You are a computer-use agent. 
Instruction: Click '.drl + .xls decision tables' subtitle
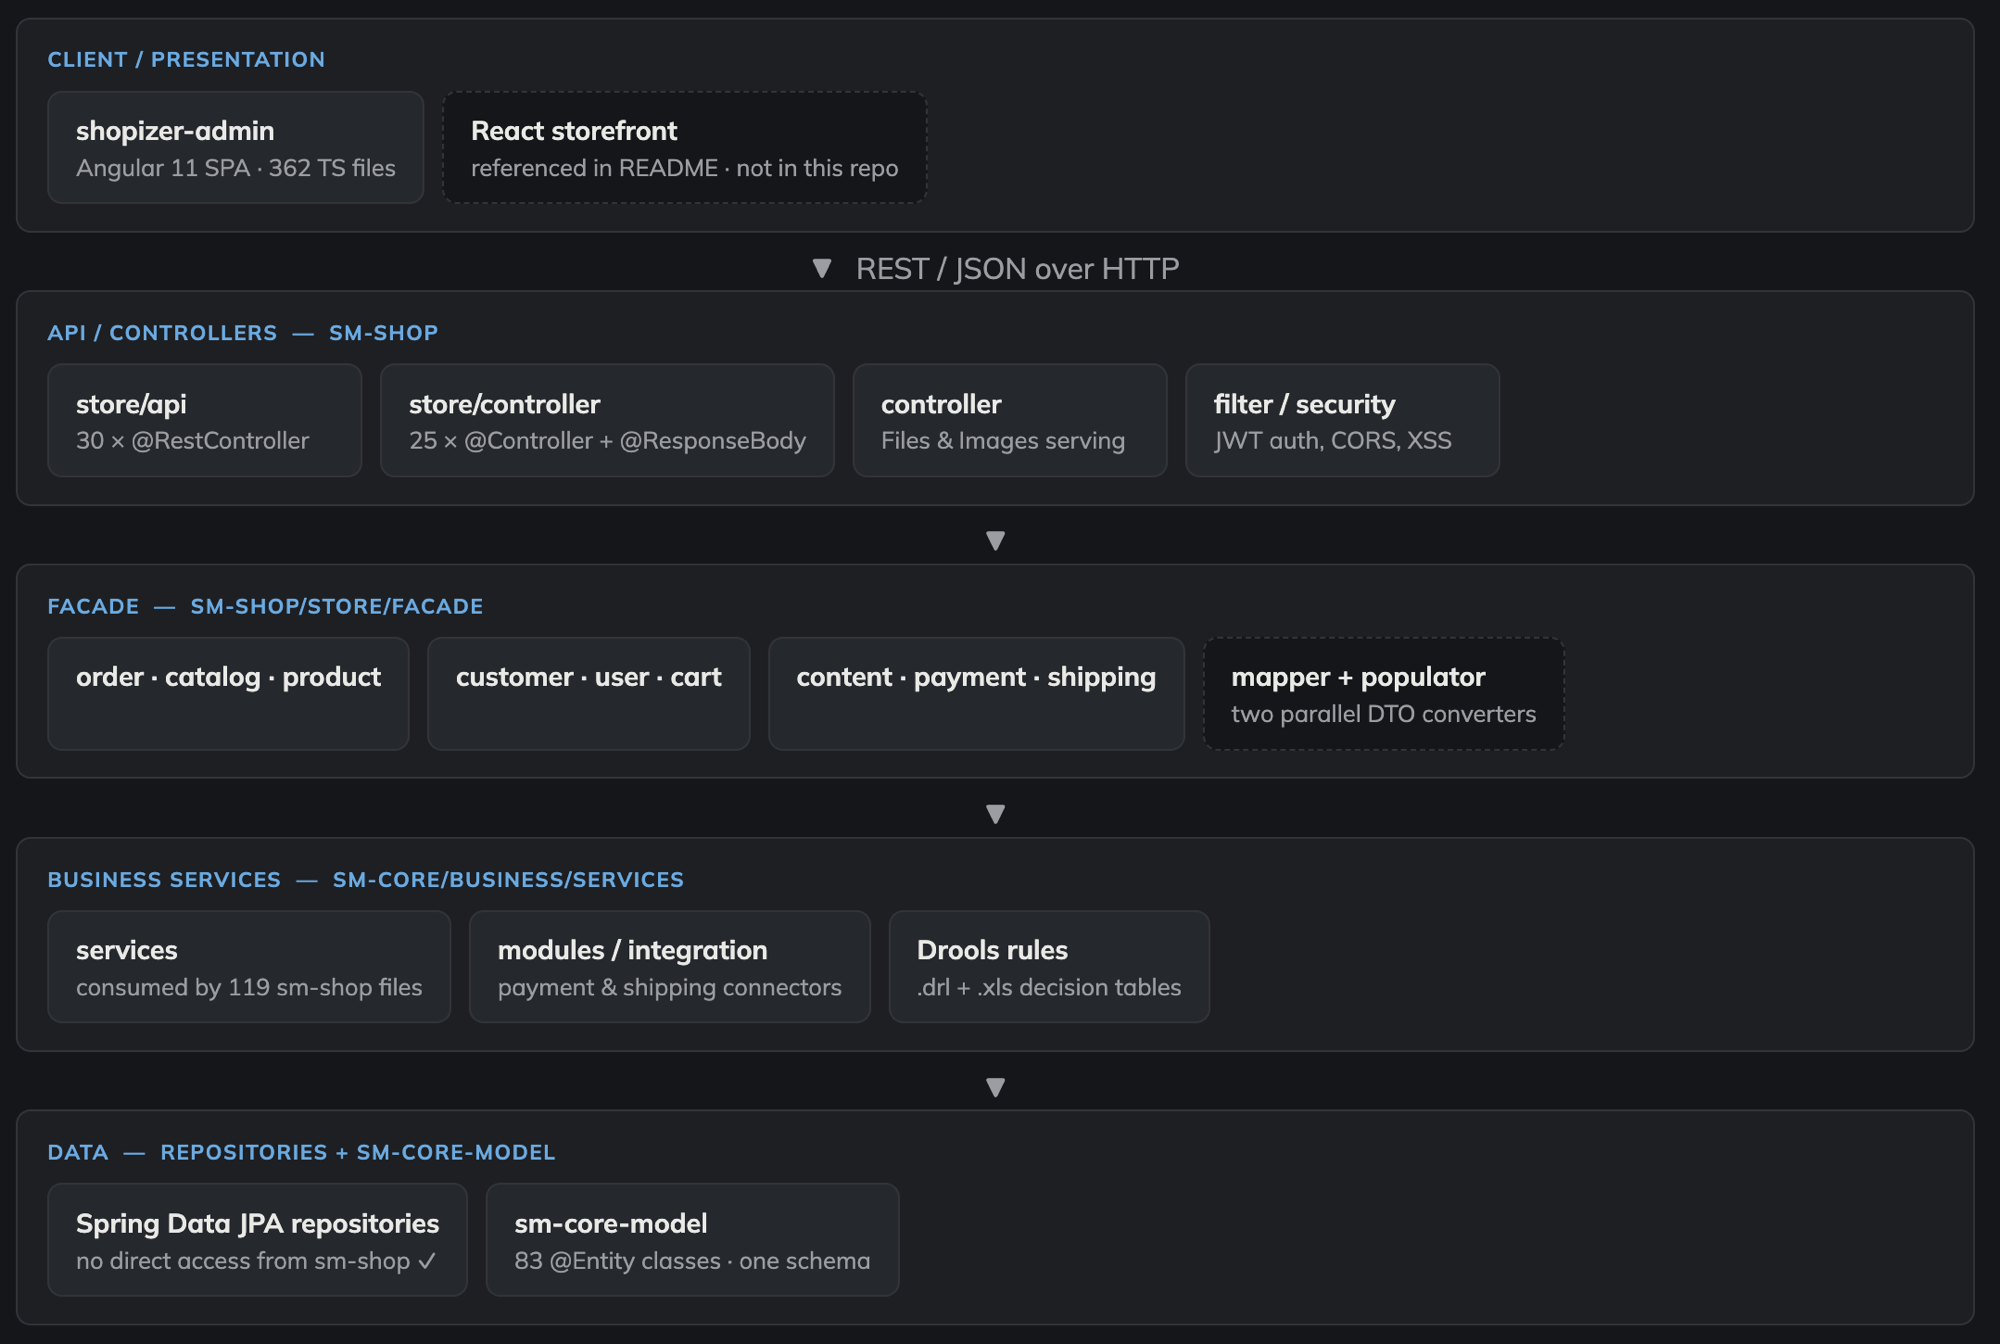[x=1049, y=987]
